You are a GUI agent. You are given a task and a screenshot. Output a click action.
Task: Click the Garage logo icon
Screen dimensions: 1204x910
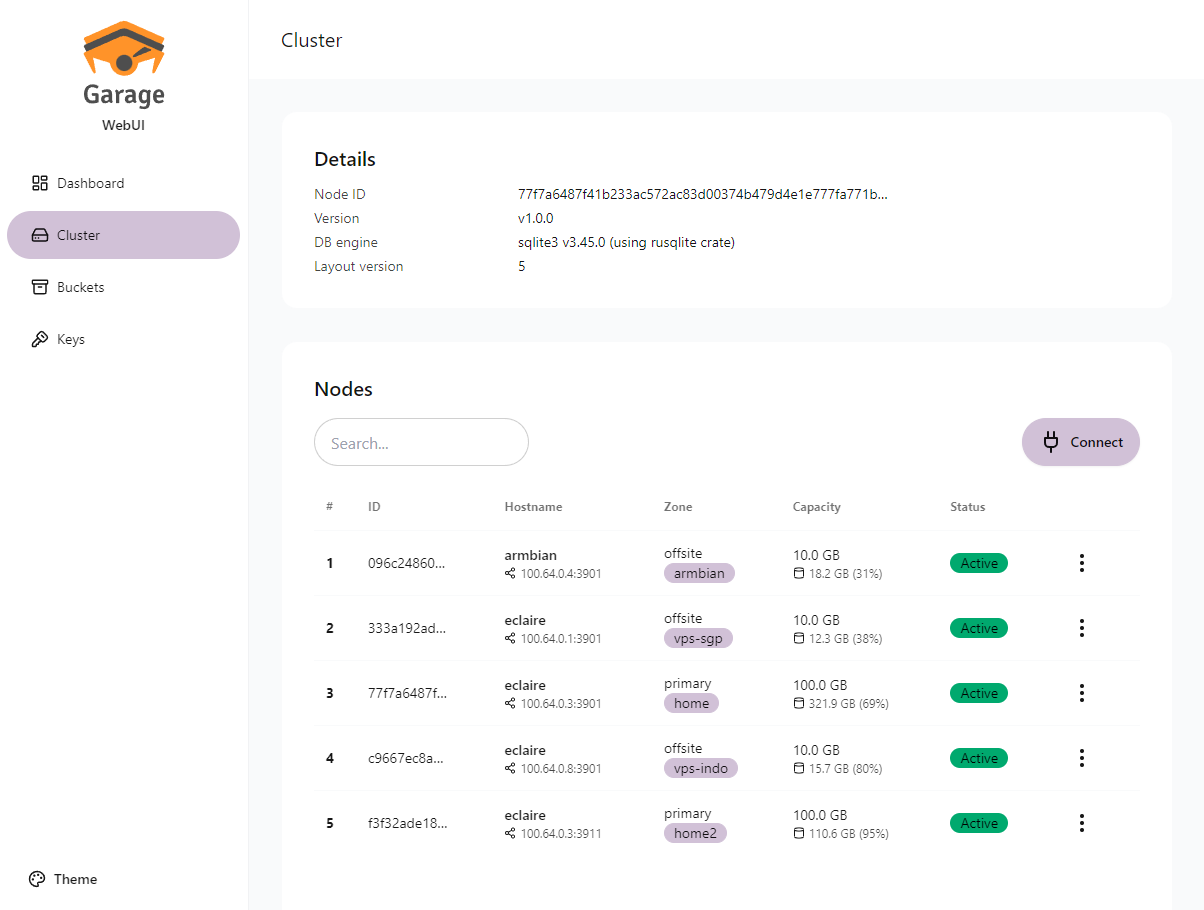tap(124, 50)
